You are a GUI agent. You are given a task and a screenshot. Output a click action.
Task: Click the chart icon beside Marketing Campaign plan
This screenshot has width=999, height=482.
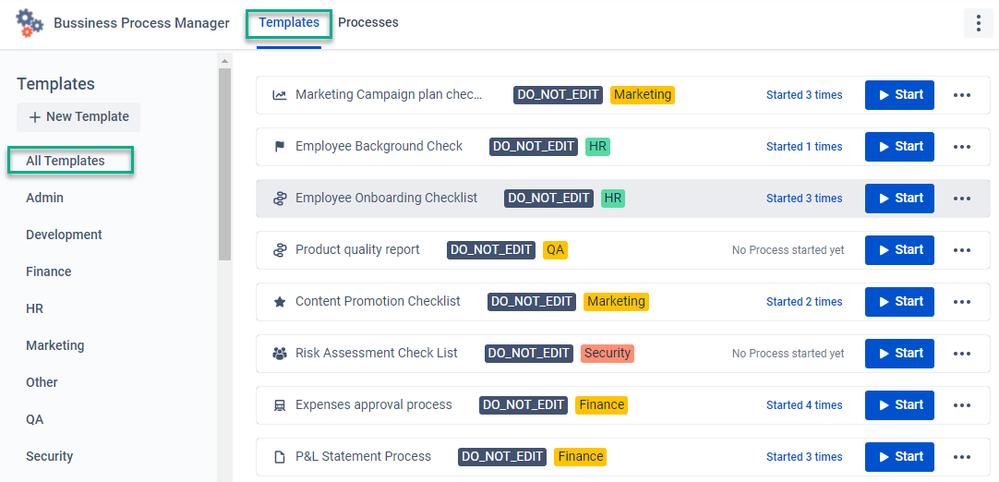pos(279,95)
